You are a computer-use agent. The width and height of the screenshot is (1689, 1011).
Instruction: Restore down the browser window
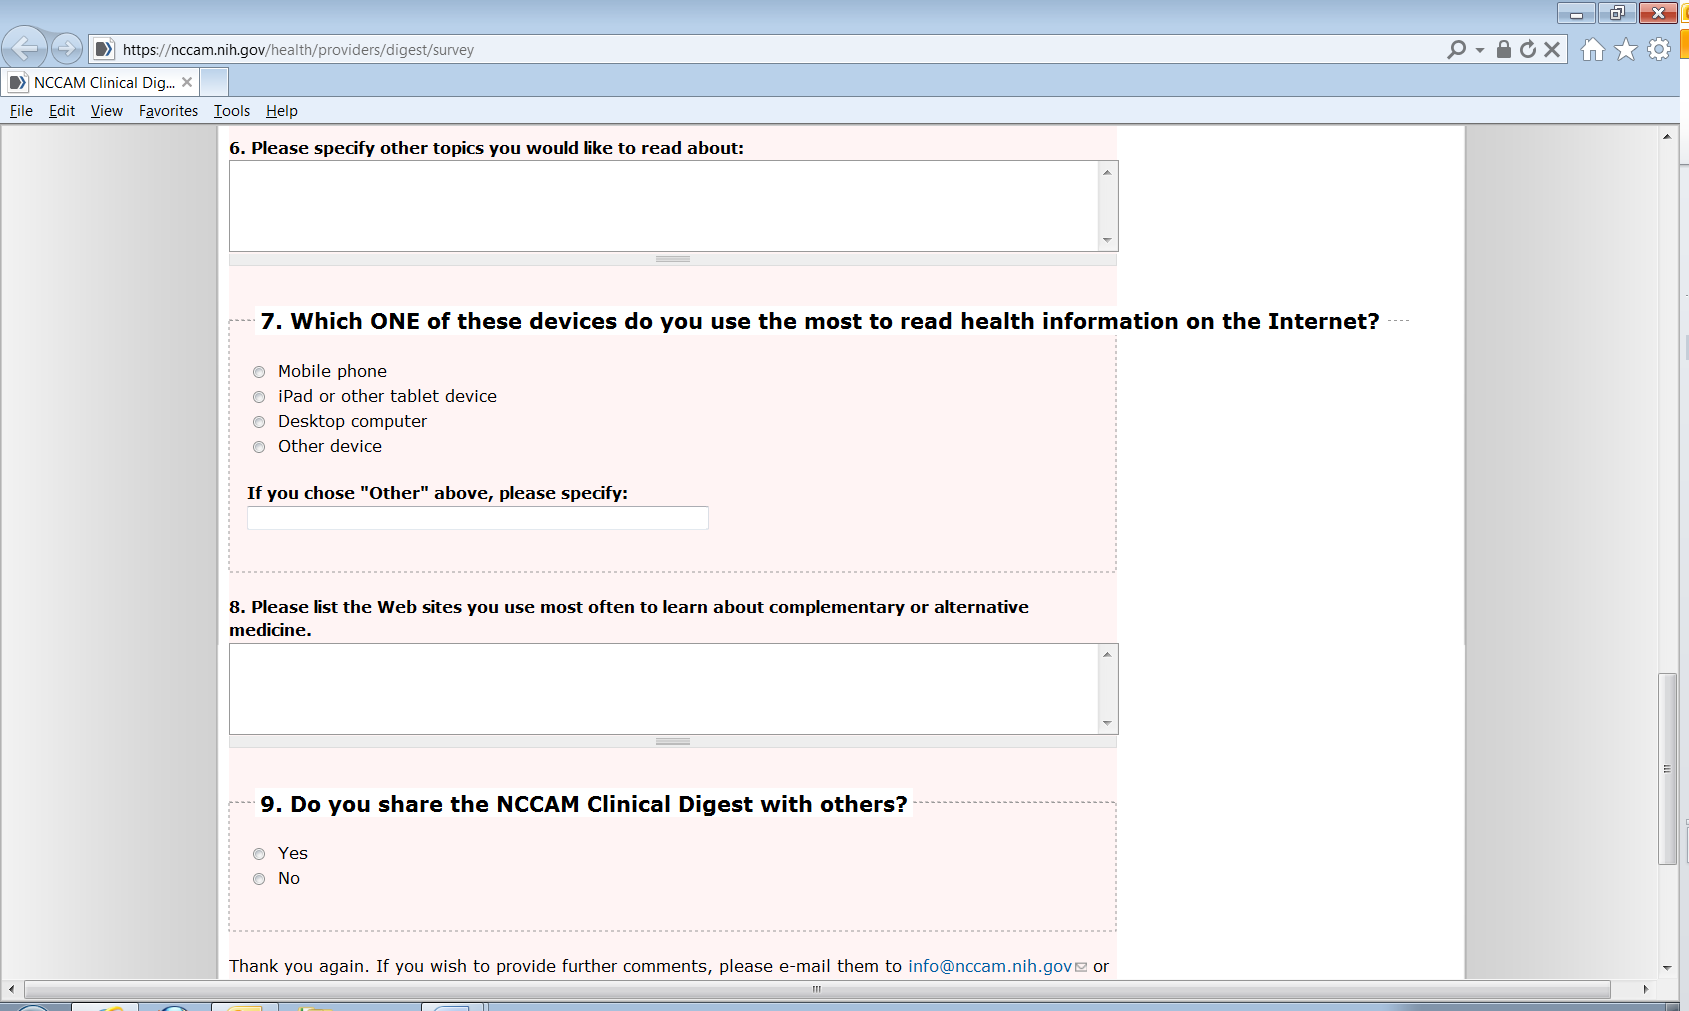(x=1617, y=14)
